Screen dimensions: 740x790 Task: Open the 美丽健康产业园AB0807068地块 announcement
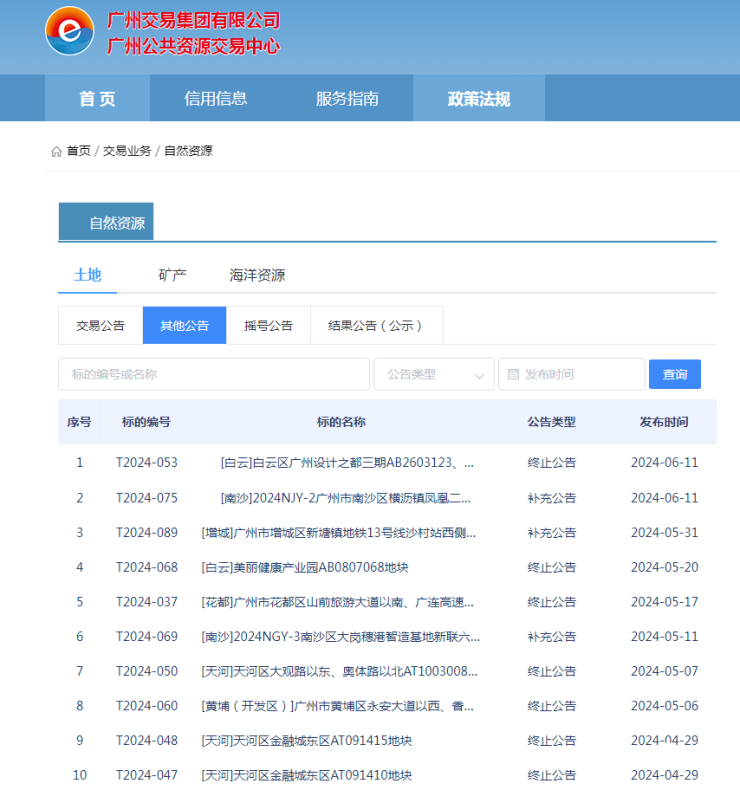305,567
